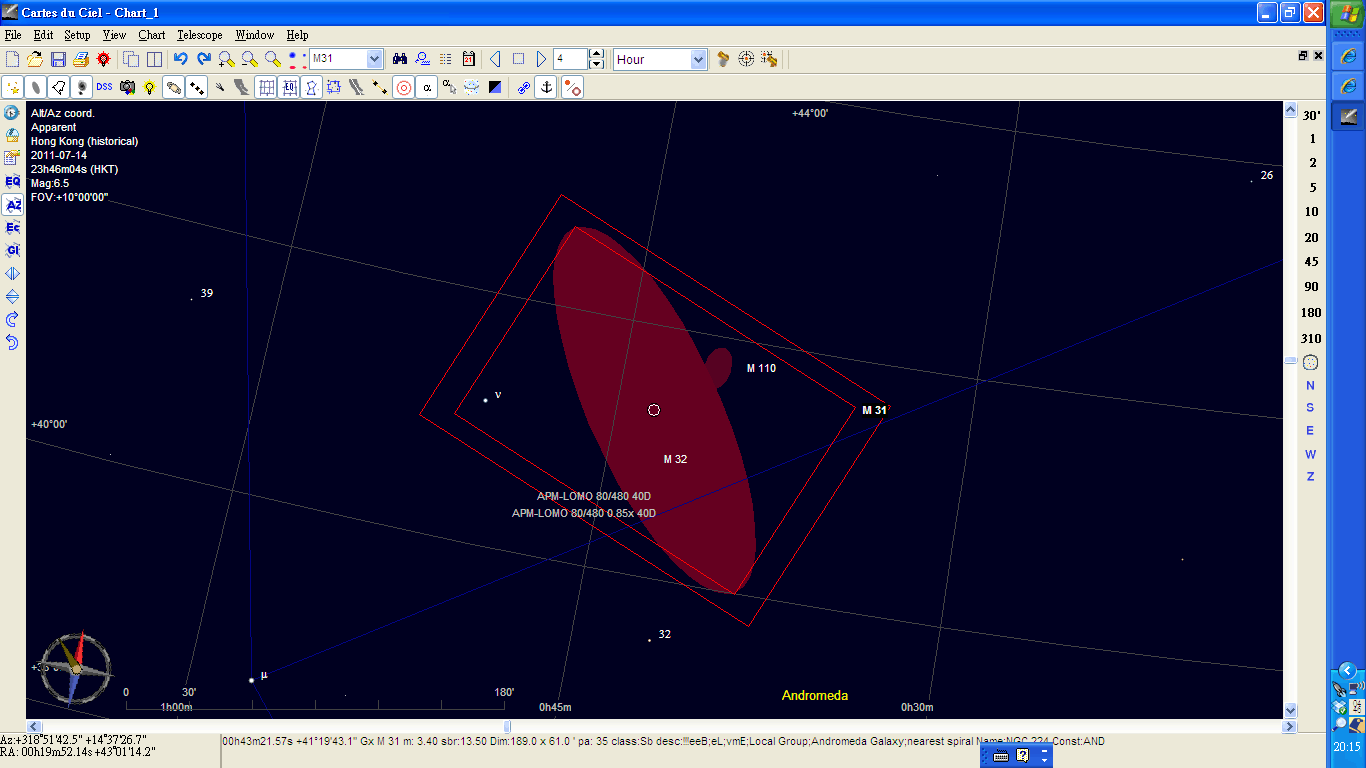1366x768 pixels.
Task: Point the chart toward North using N
Action: click(1310, 386)
